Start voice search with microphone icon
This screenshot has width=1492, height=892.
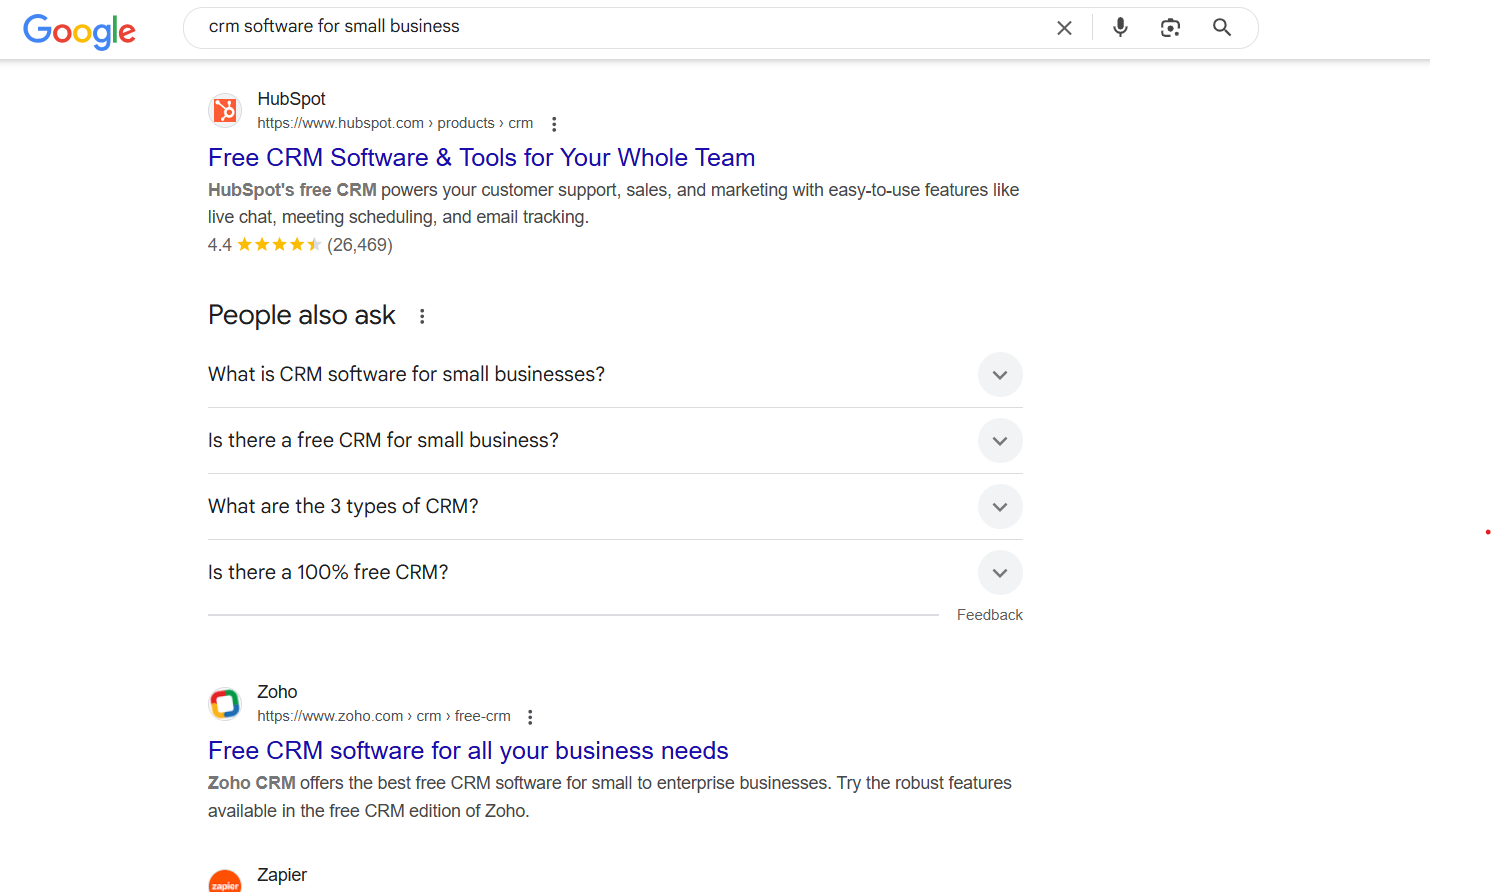(x=1120, y=27)
